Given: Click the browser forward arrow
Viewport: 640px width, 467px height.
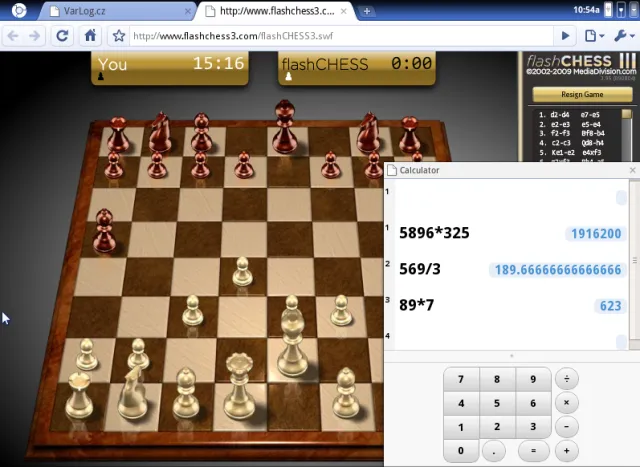Looking at the screenshot, I should tap(35, 36).
